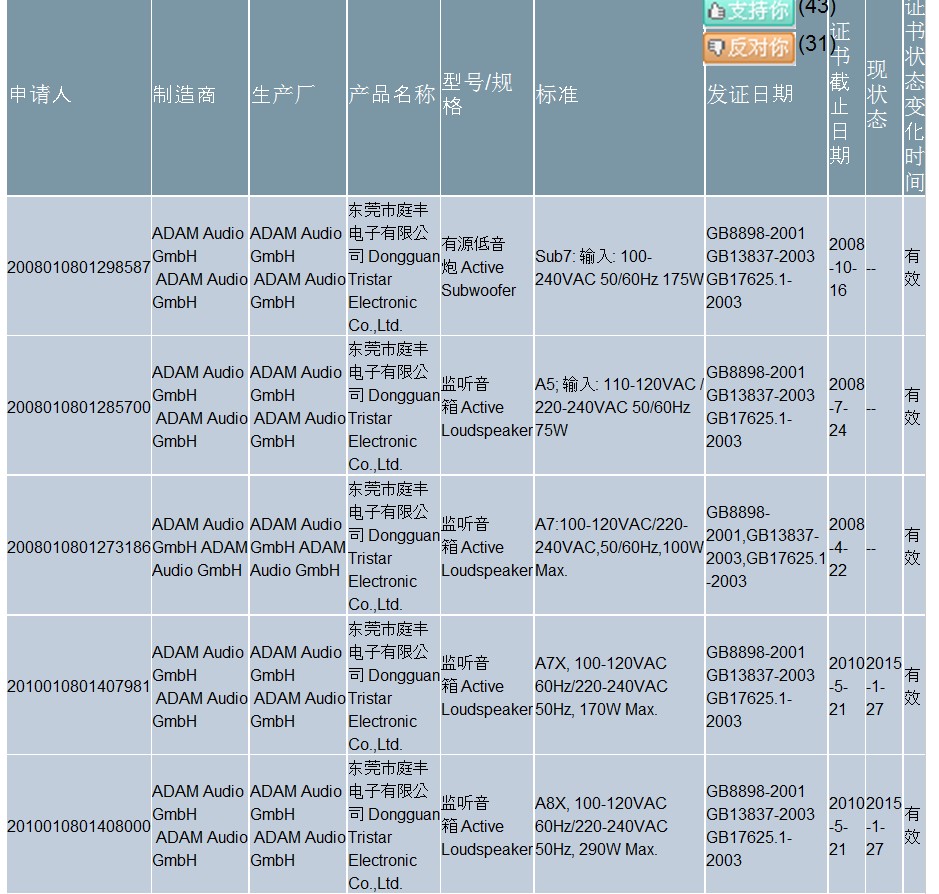Image resolution: width=939 pixels, height=894 pixels.
Task: Click the A5 110-120VAC specification cell
Action: pyautogui.click(x=619, y=407)
